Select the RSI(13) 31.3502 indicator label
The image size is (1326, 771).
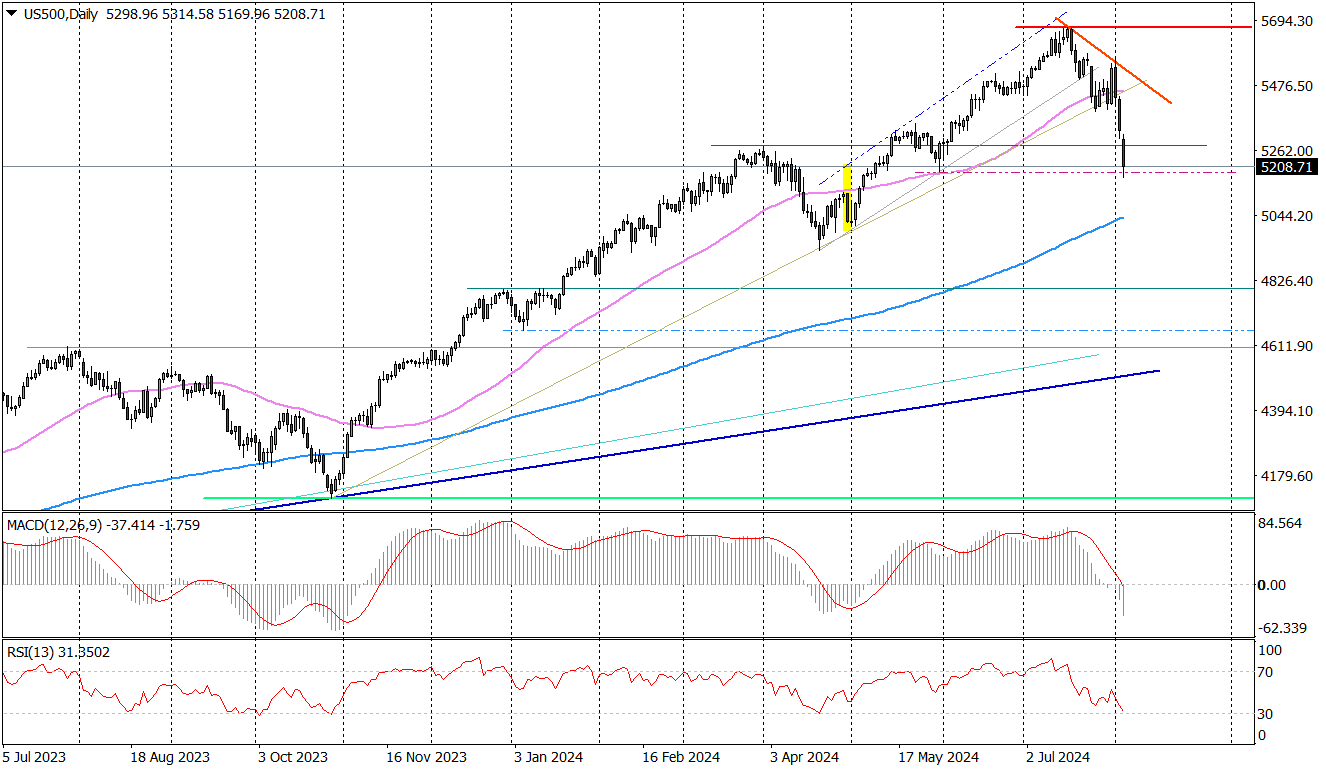[x=58, y=652]
